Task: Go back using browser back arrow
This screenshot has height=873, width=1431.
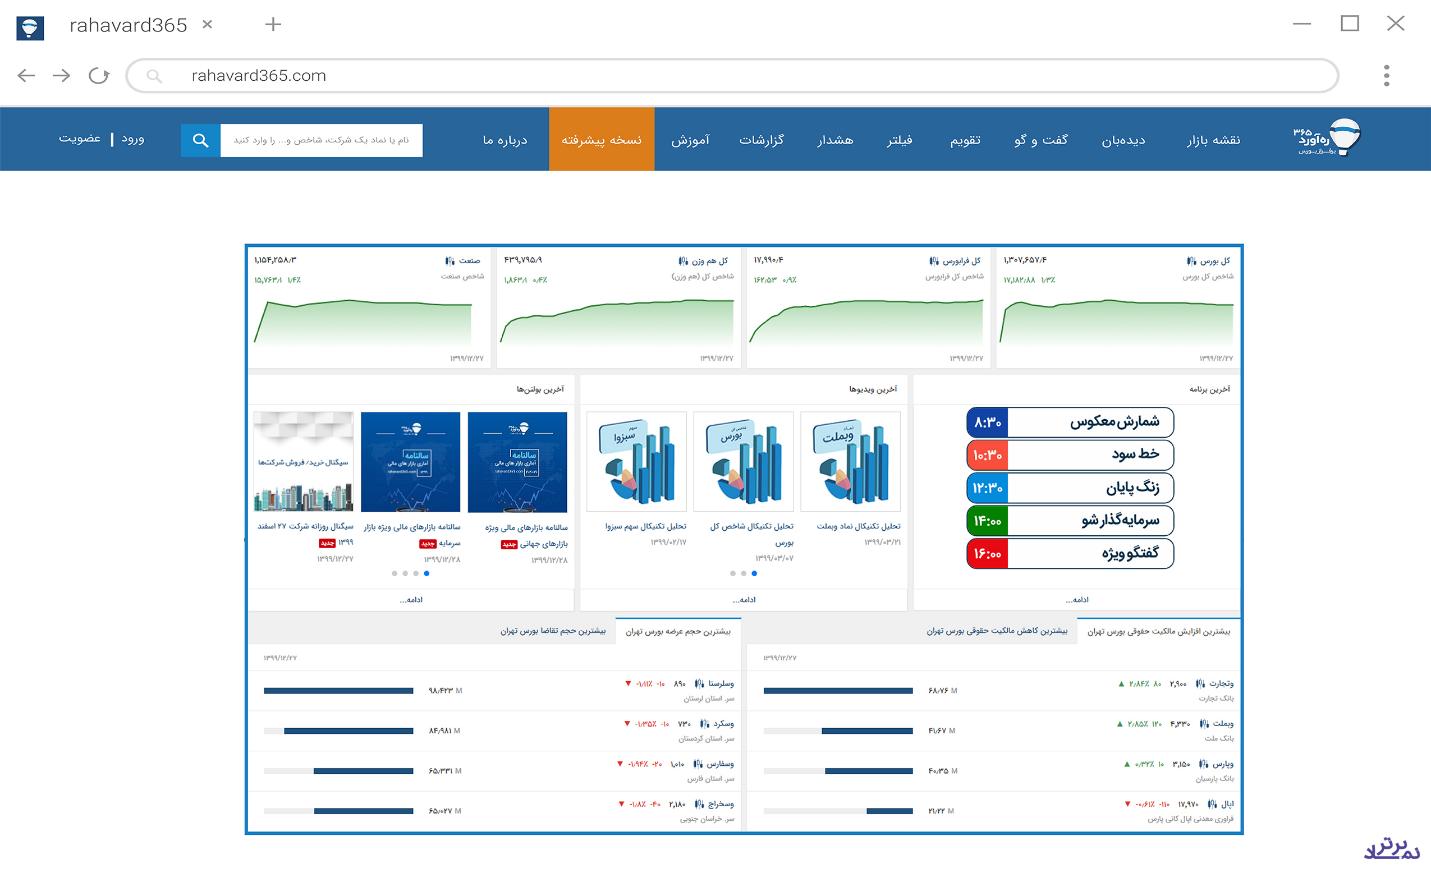Action: 27,76
